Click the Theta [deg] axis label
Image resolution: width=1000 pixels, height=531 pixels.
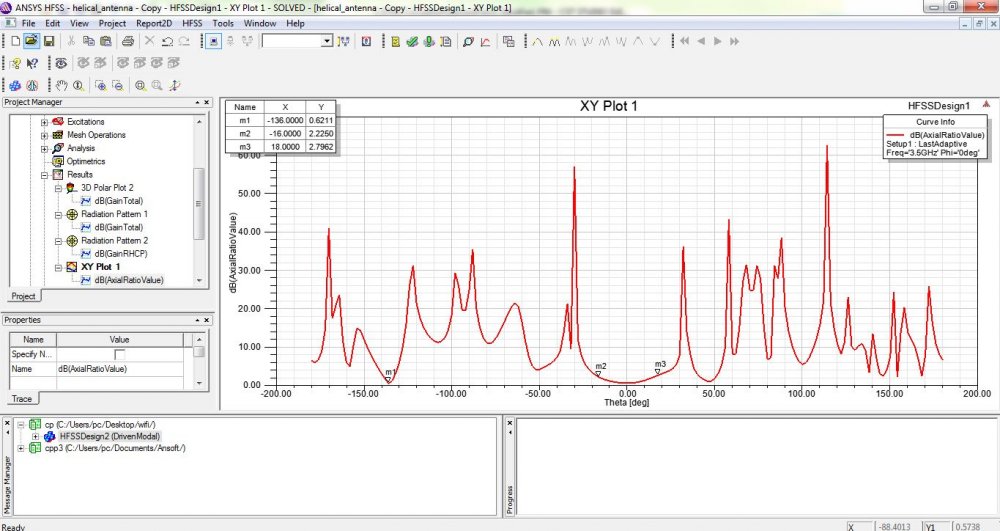(x=626, y=403)
